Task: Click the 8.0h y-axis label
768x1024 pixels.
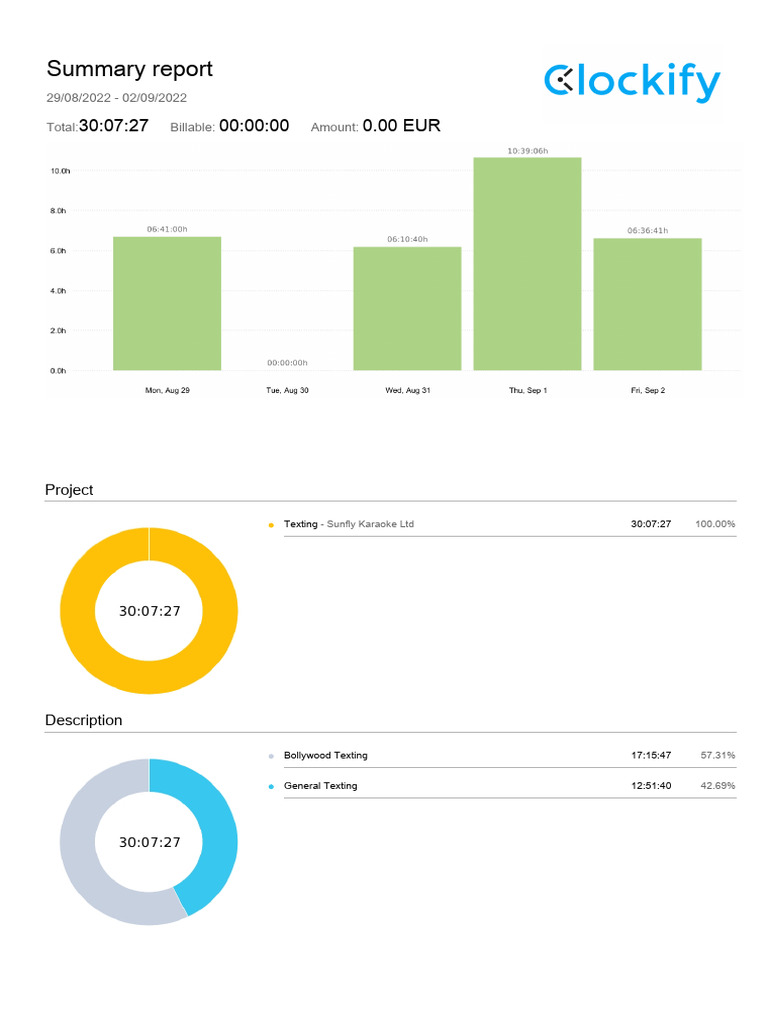Action: [x=58, y=211]
